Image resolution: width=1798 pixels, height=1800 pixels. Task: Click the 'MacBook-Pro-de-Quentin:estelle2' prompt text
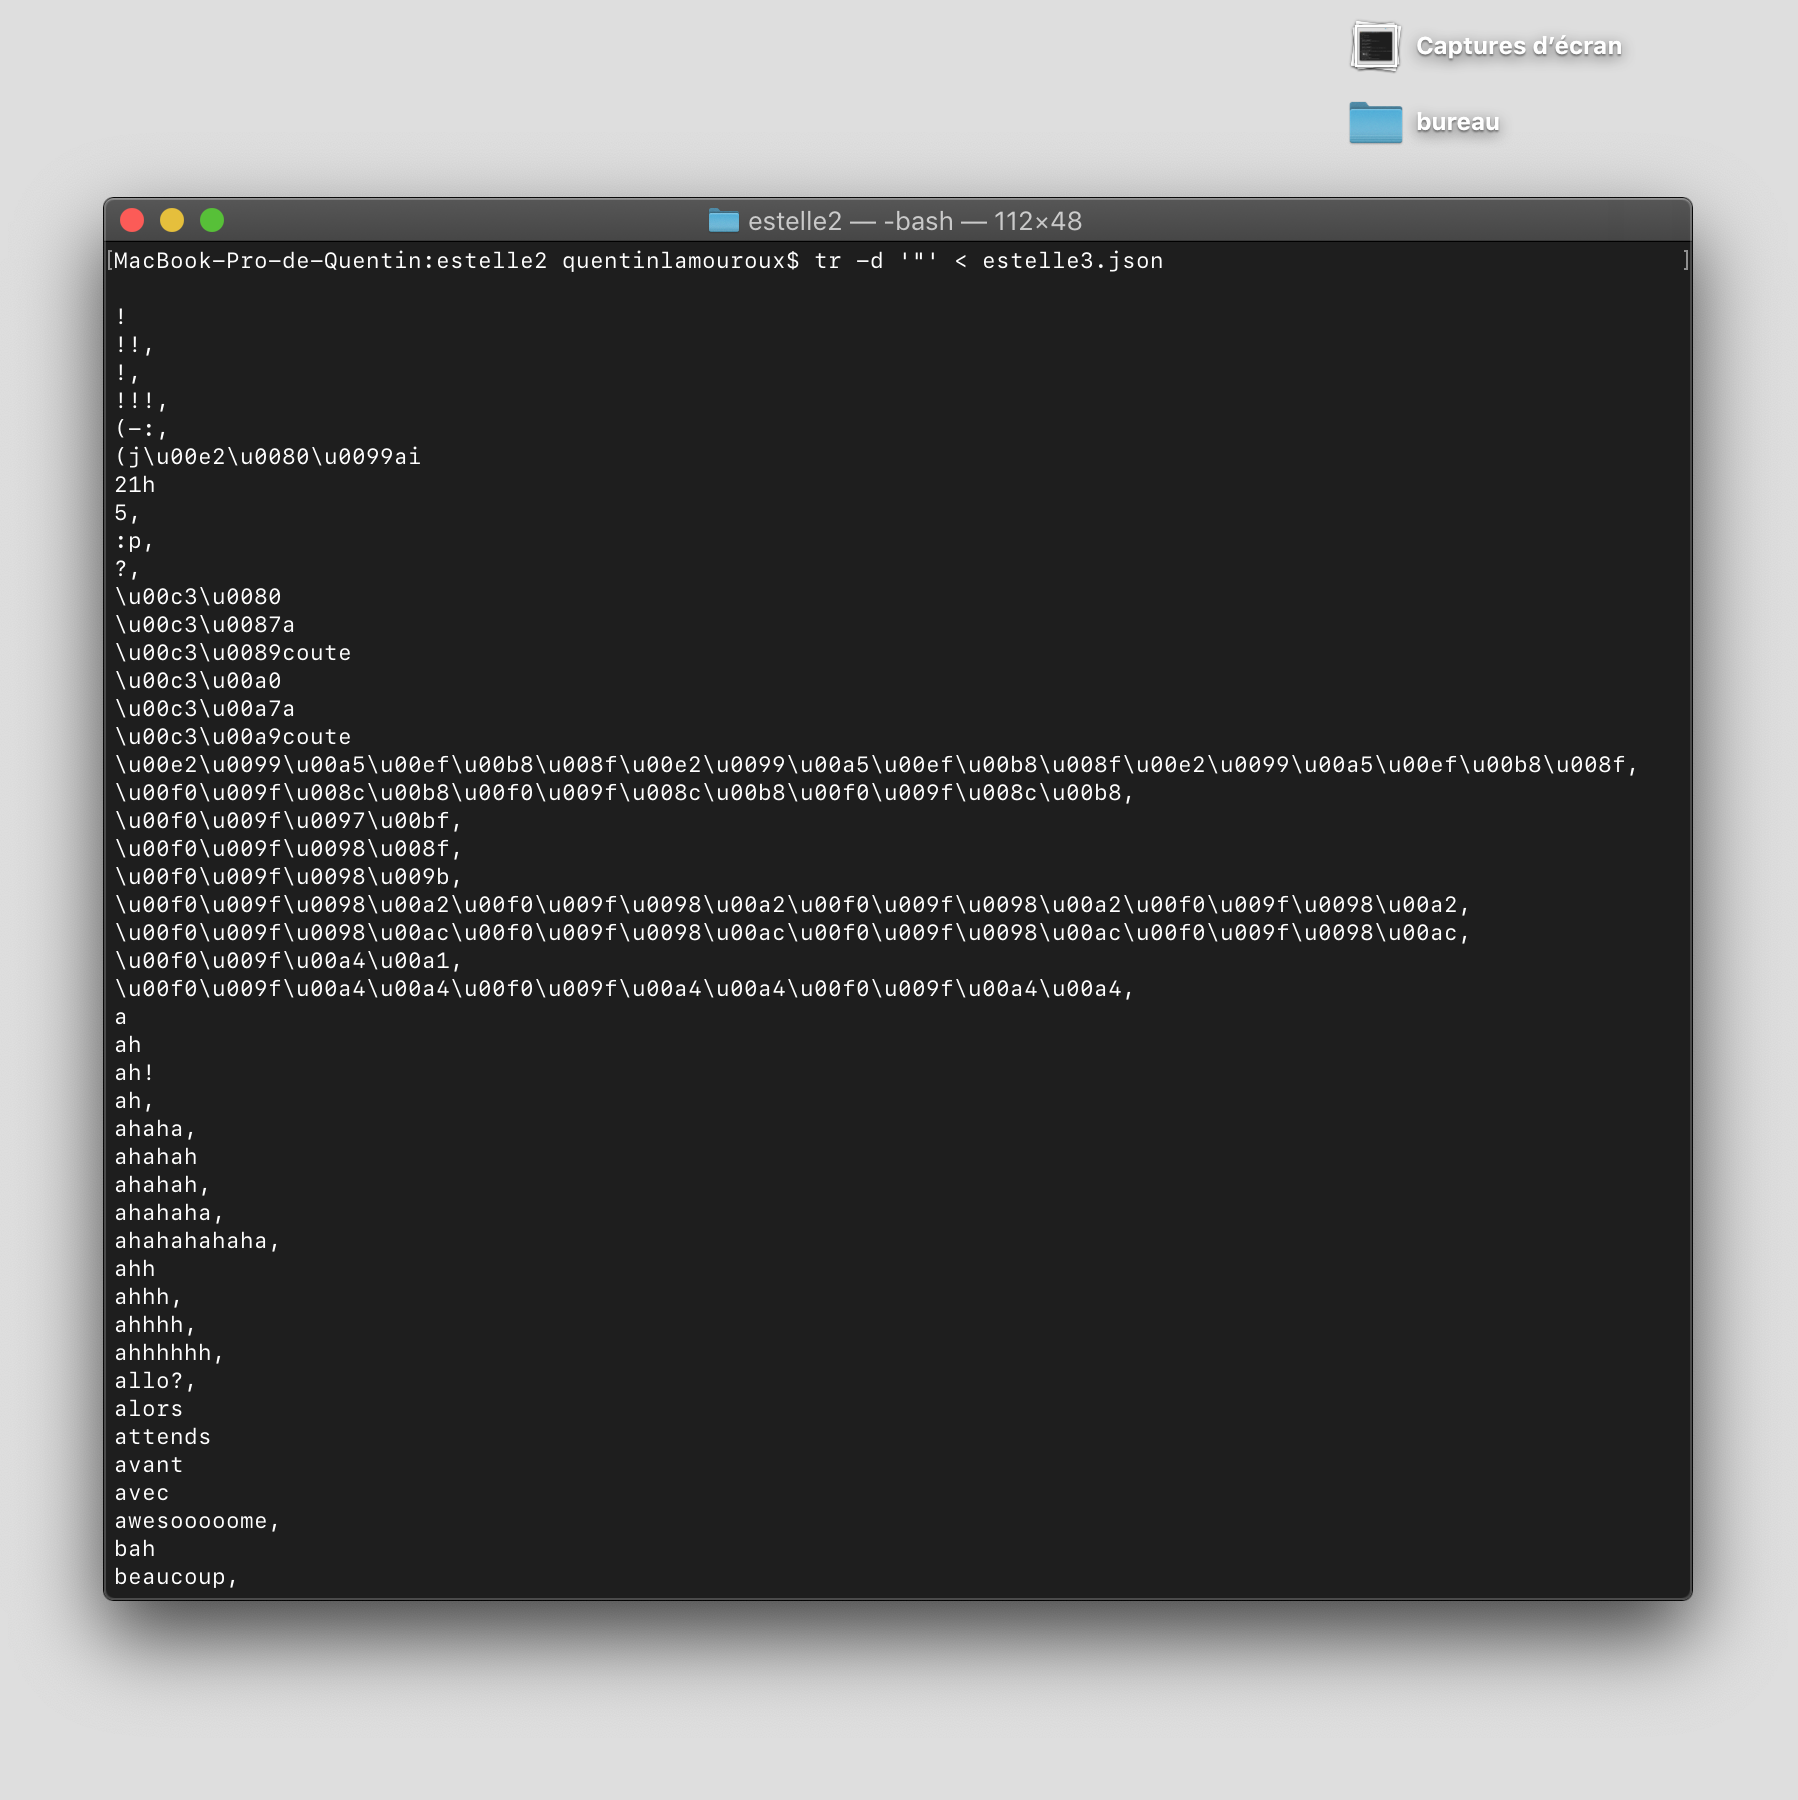[x=330, y=261]
